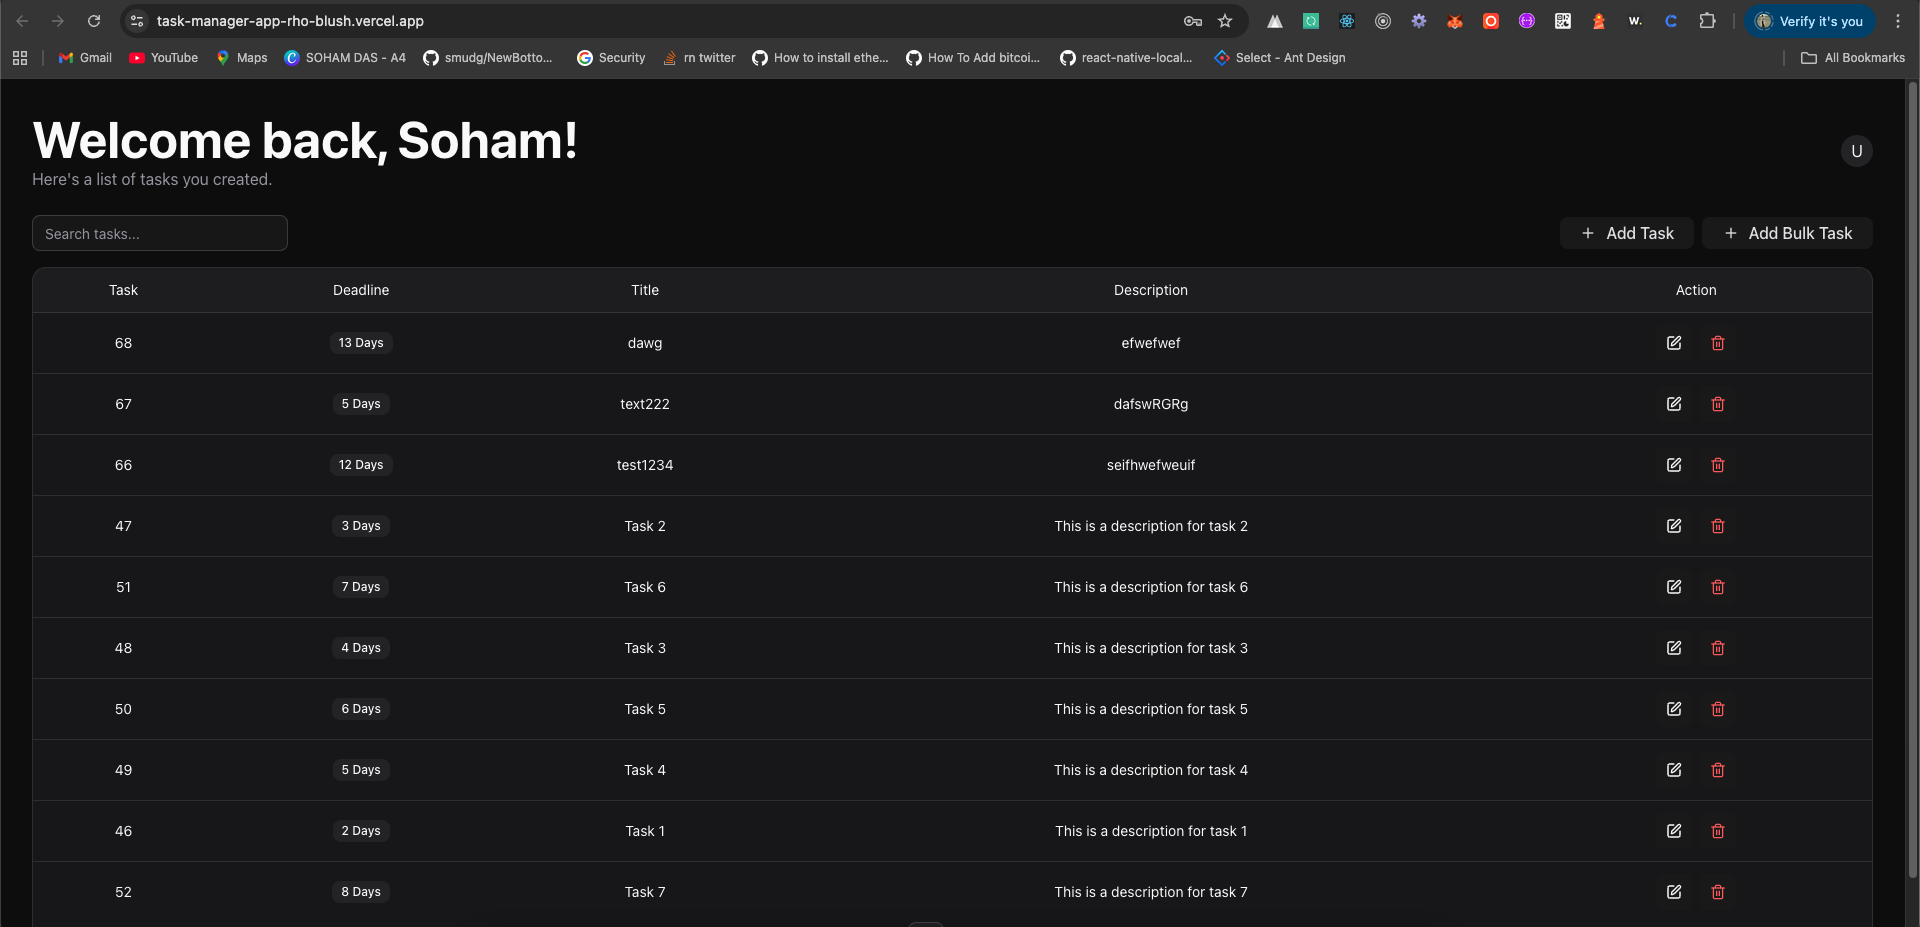Screen dimensions: 1920x927
Task: Click description 'seifhwefweuif'
Action: [x=1151, y=465]
